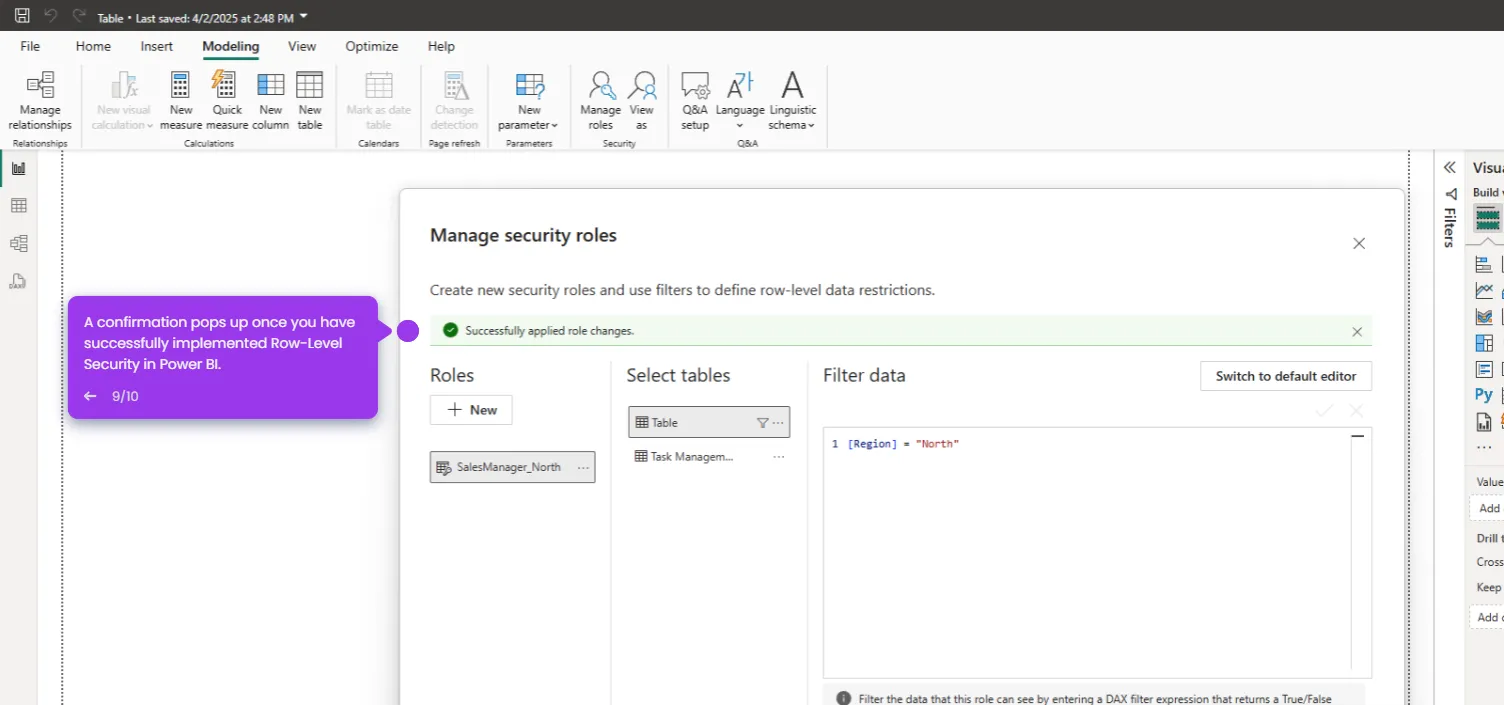Open the File menu
This screenshot has width=1504, height=705.
click(x=30, y=46)
